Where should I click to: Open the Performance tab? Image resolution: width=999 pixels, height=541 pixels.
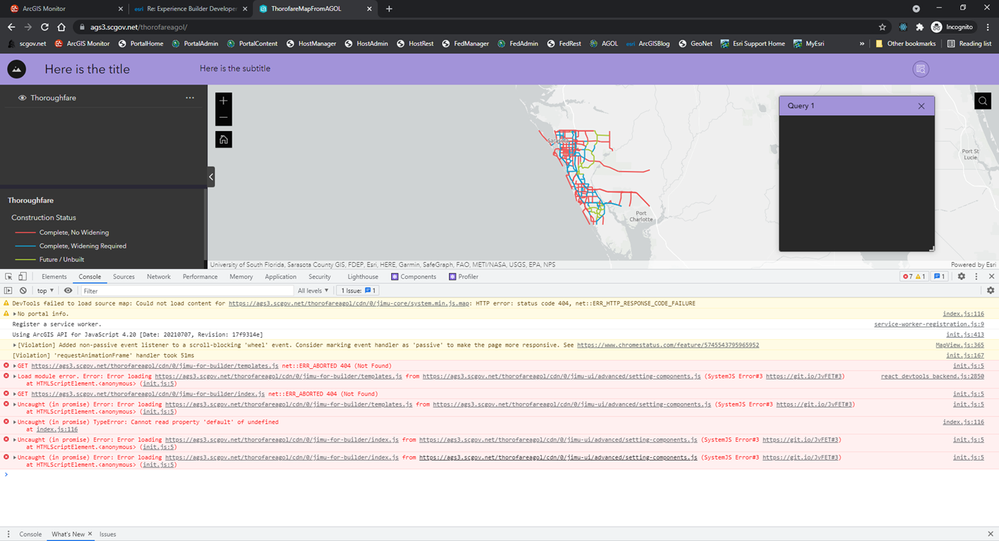[x=200, y=277]
